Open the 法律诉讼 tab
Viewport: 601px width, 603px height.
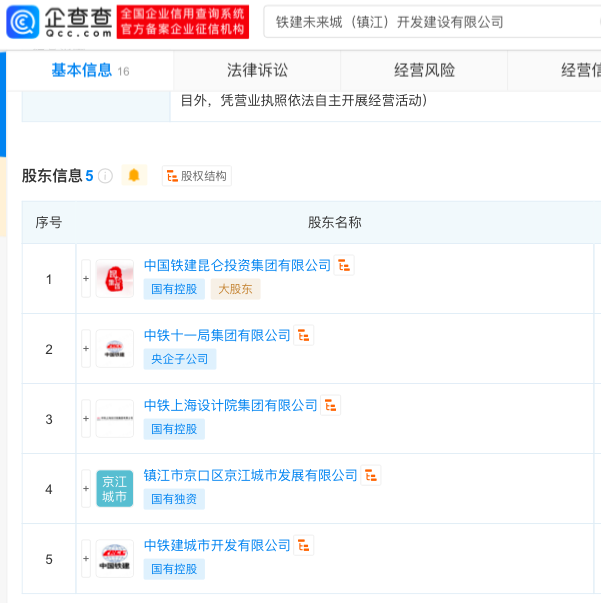click(257, 71)
